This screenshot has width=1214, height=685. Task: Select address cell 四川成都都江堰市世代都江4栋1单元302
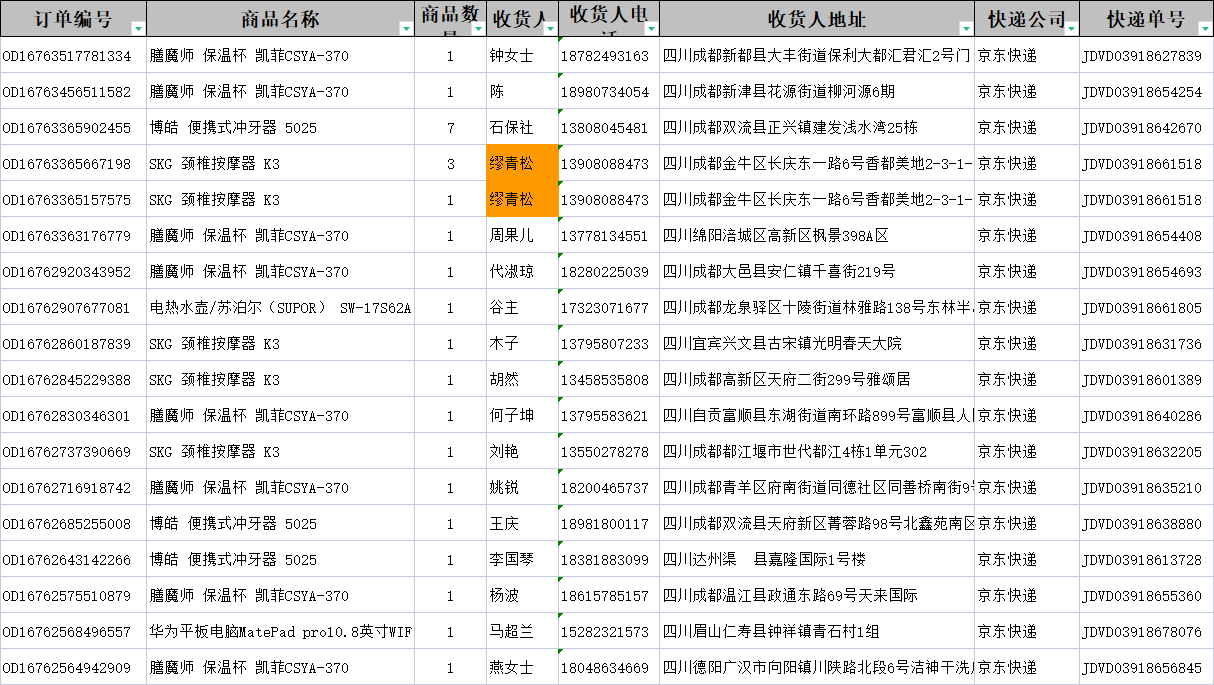[x=817, y=451]
